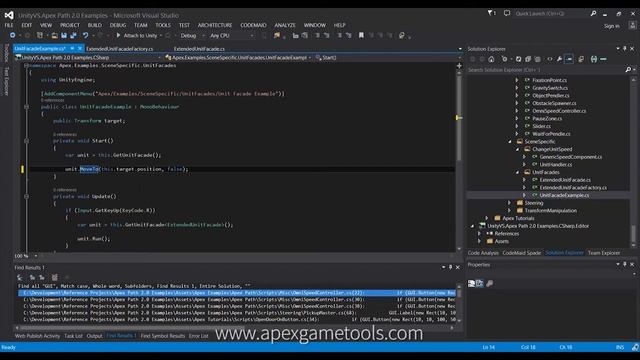This screenshot has height=360, width=640.
Task: Click the Open File folder icon
Action: coord(54,36)
